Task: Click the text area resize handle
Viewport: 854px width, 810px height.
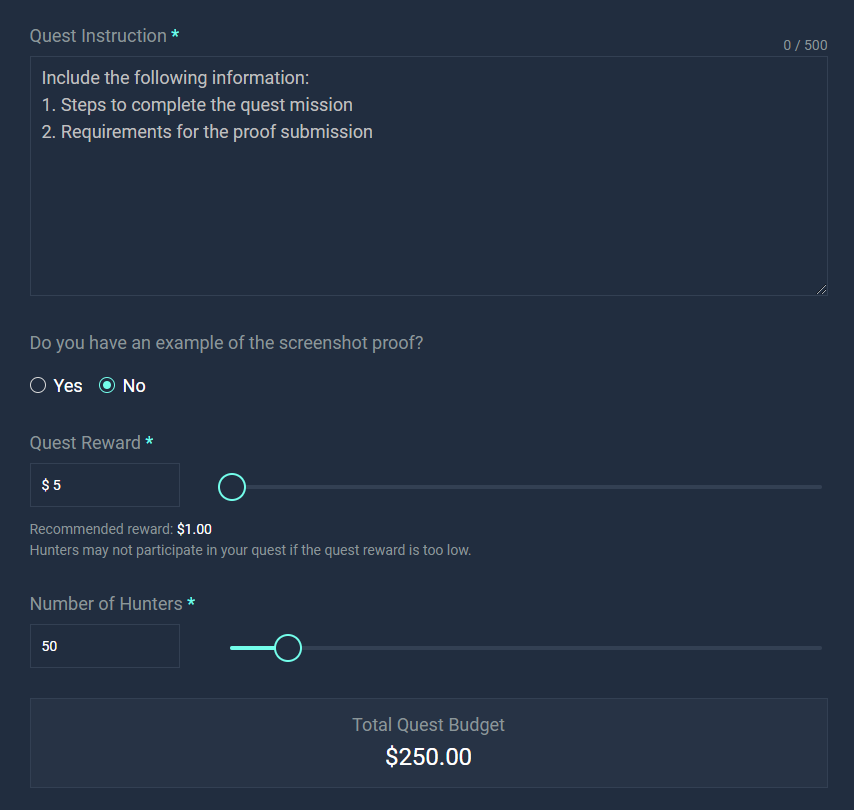Action: tap(821, 289)
